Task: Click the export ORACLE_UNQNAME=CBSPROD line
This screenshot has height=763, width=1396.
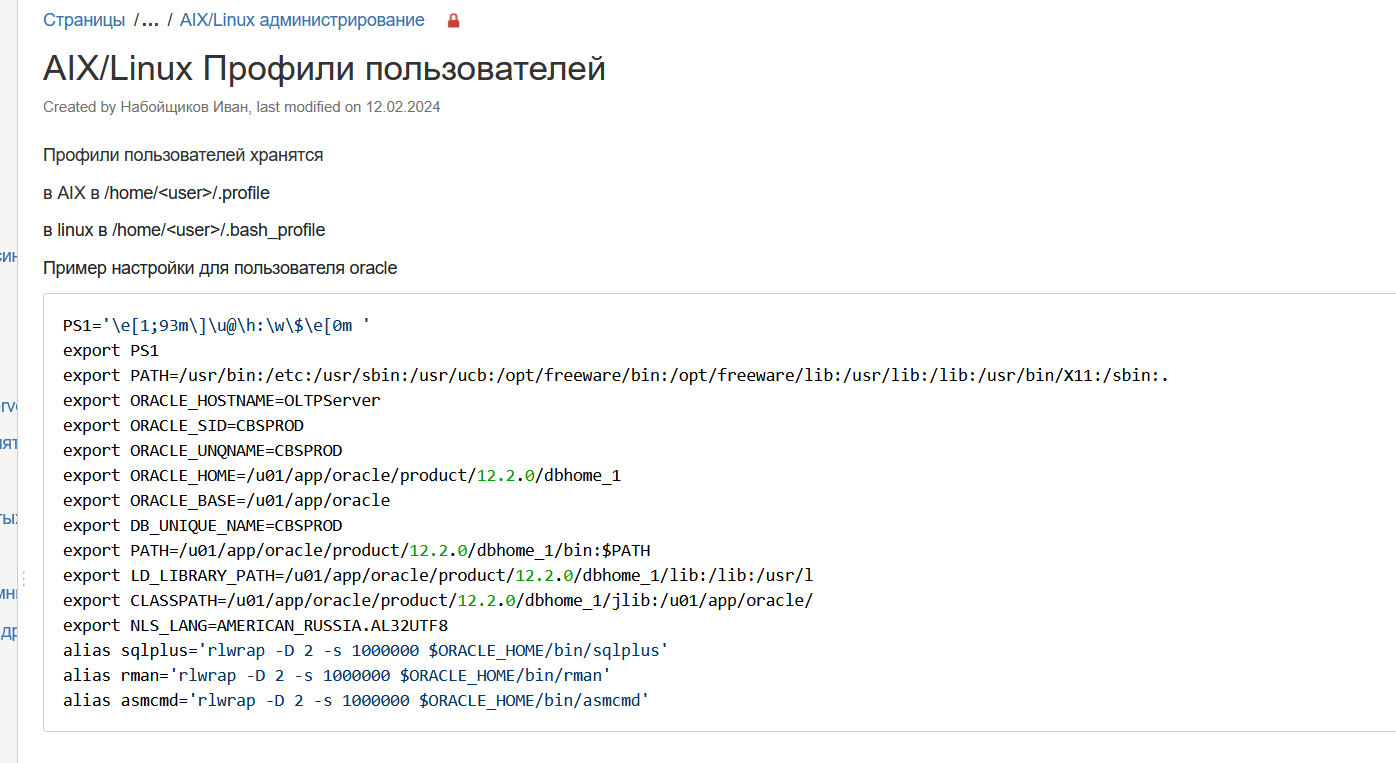Action: pyautogui.click(x=202, y=450)
